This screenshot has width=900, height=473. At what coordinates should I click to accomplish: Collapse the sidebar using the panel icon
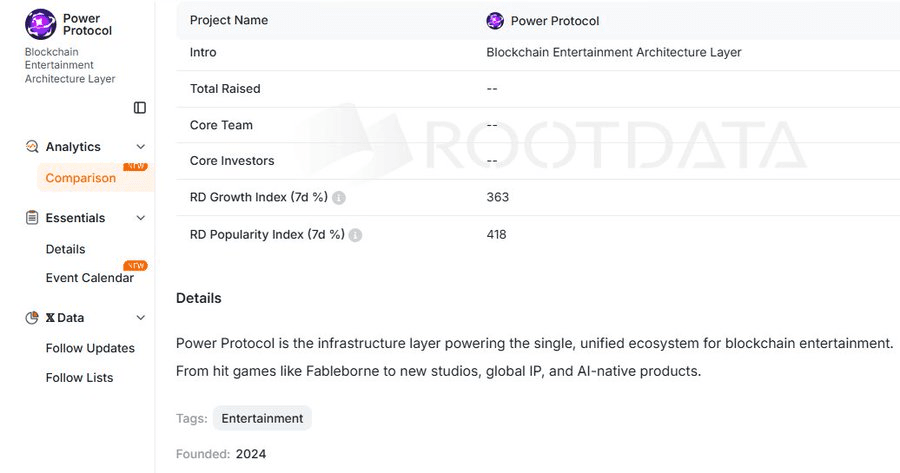pos(140,108)
